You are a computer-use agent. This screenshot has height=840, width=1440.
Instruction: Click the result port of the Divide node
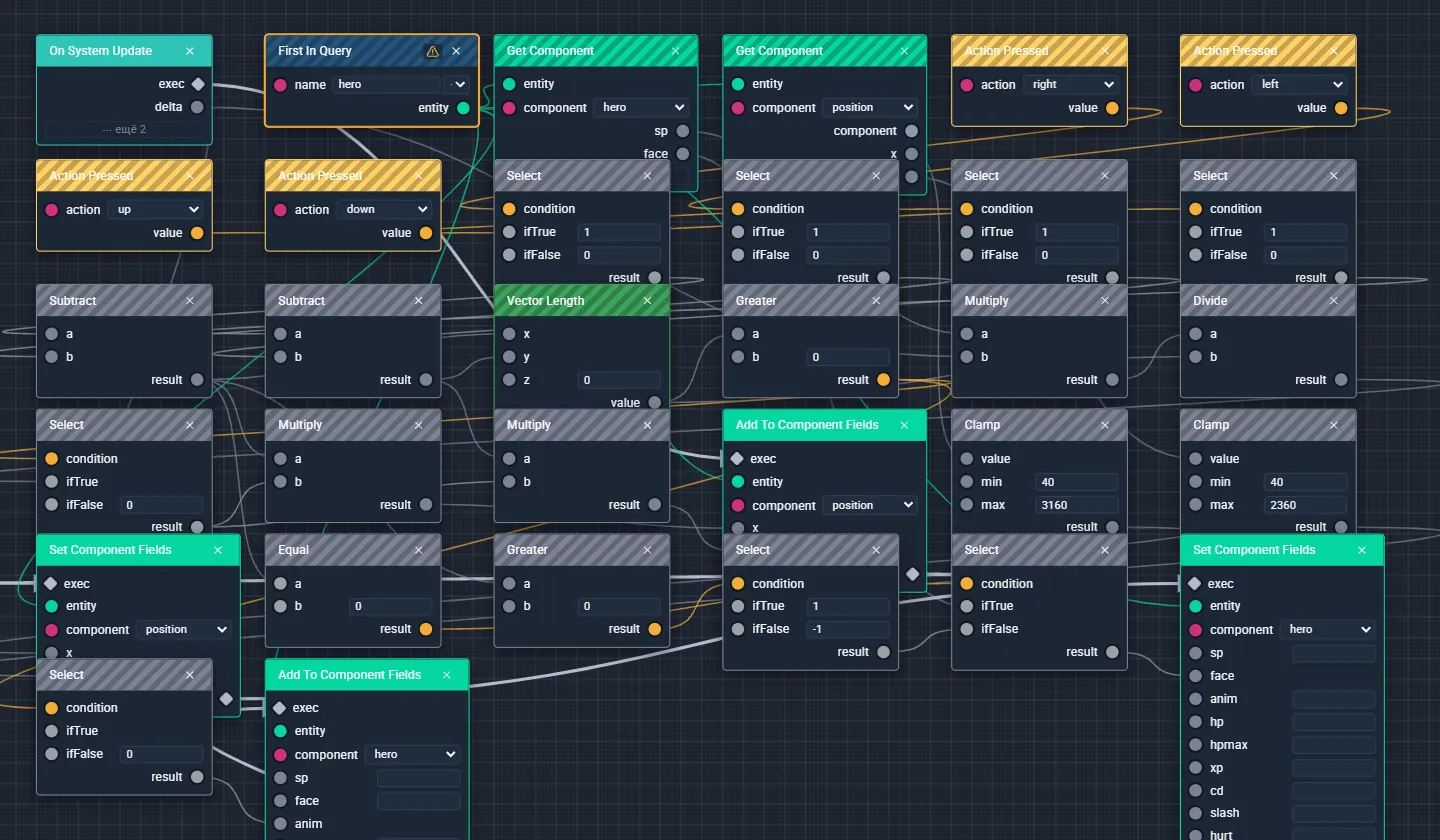coord(1340,380)
